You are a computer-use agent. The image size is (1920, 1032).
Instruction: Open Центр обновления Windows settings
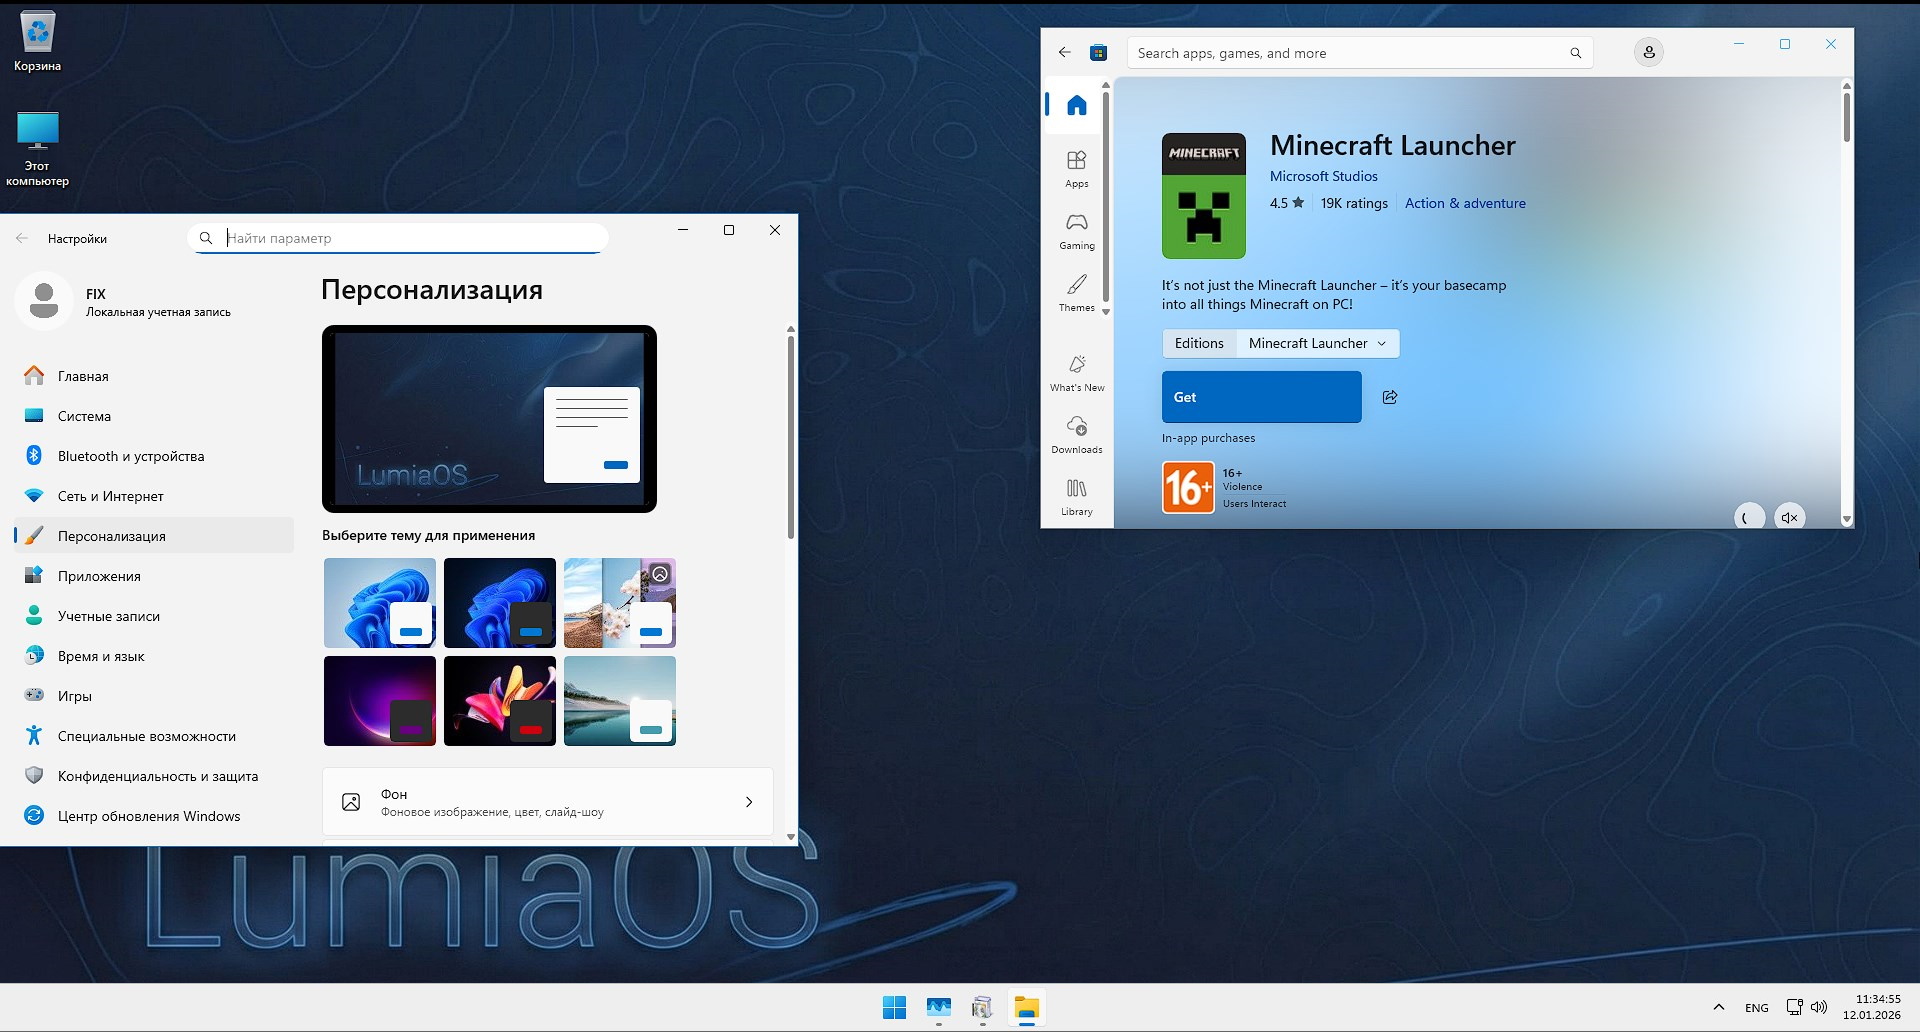pyautogui.click(x=148, y=815)
